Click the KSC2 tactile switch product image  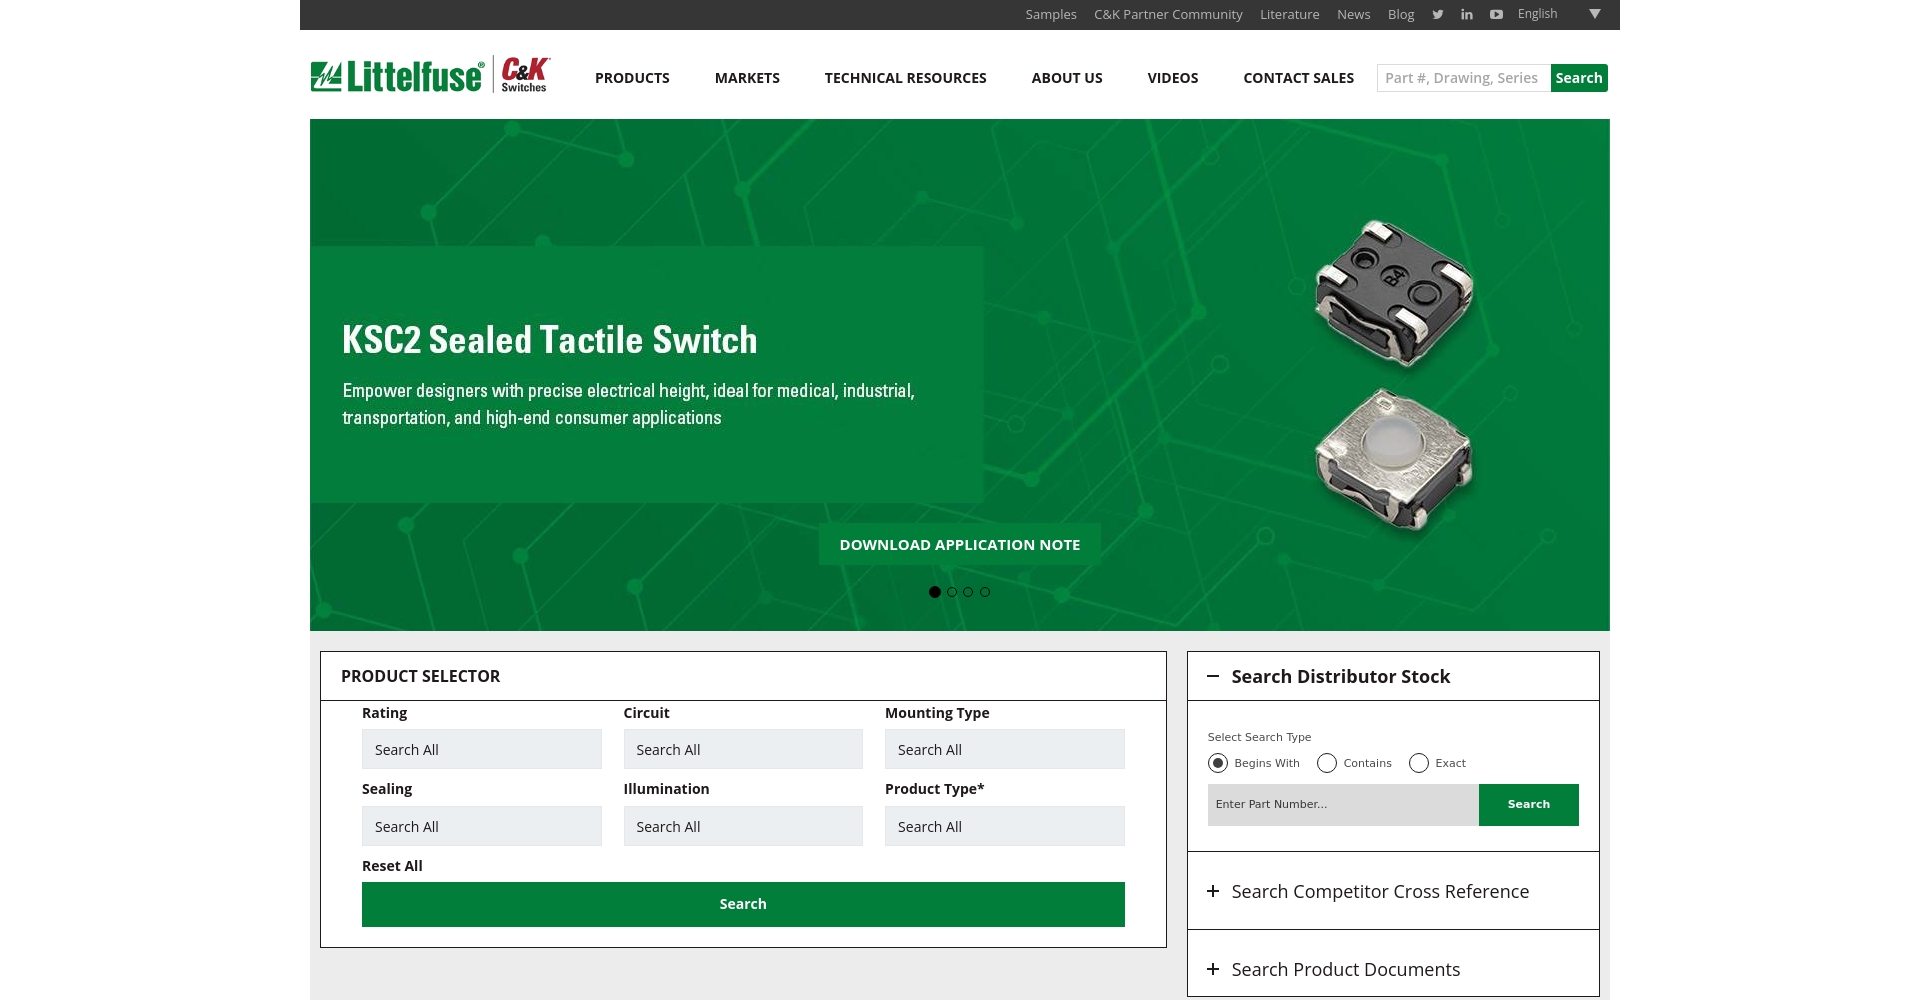pos(1395,375)
